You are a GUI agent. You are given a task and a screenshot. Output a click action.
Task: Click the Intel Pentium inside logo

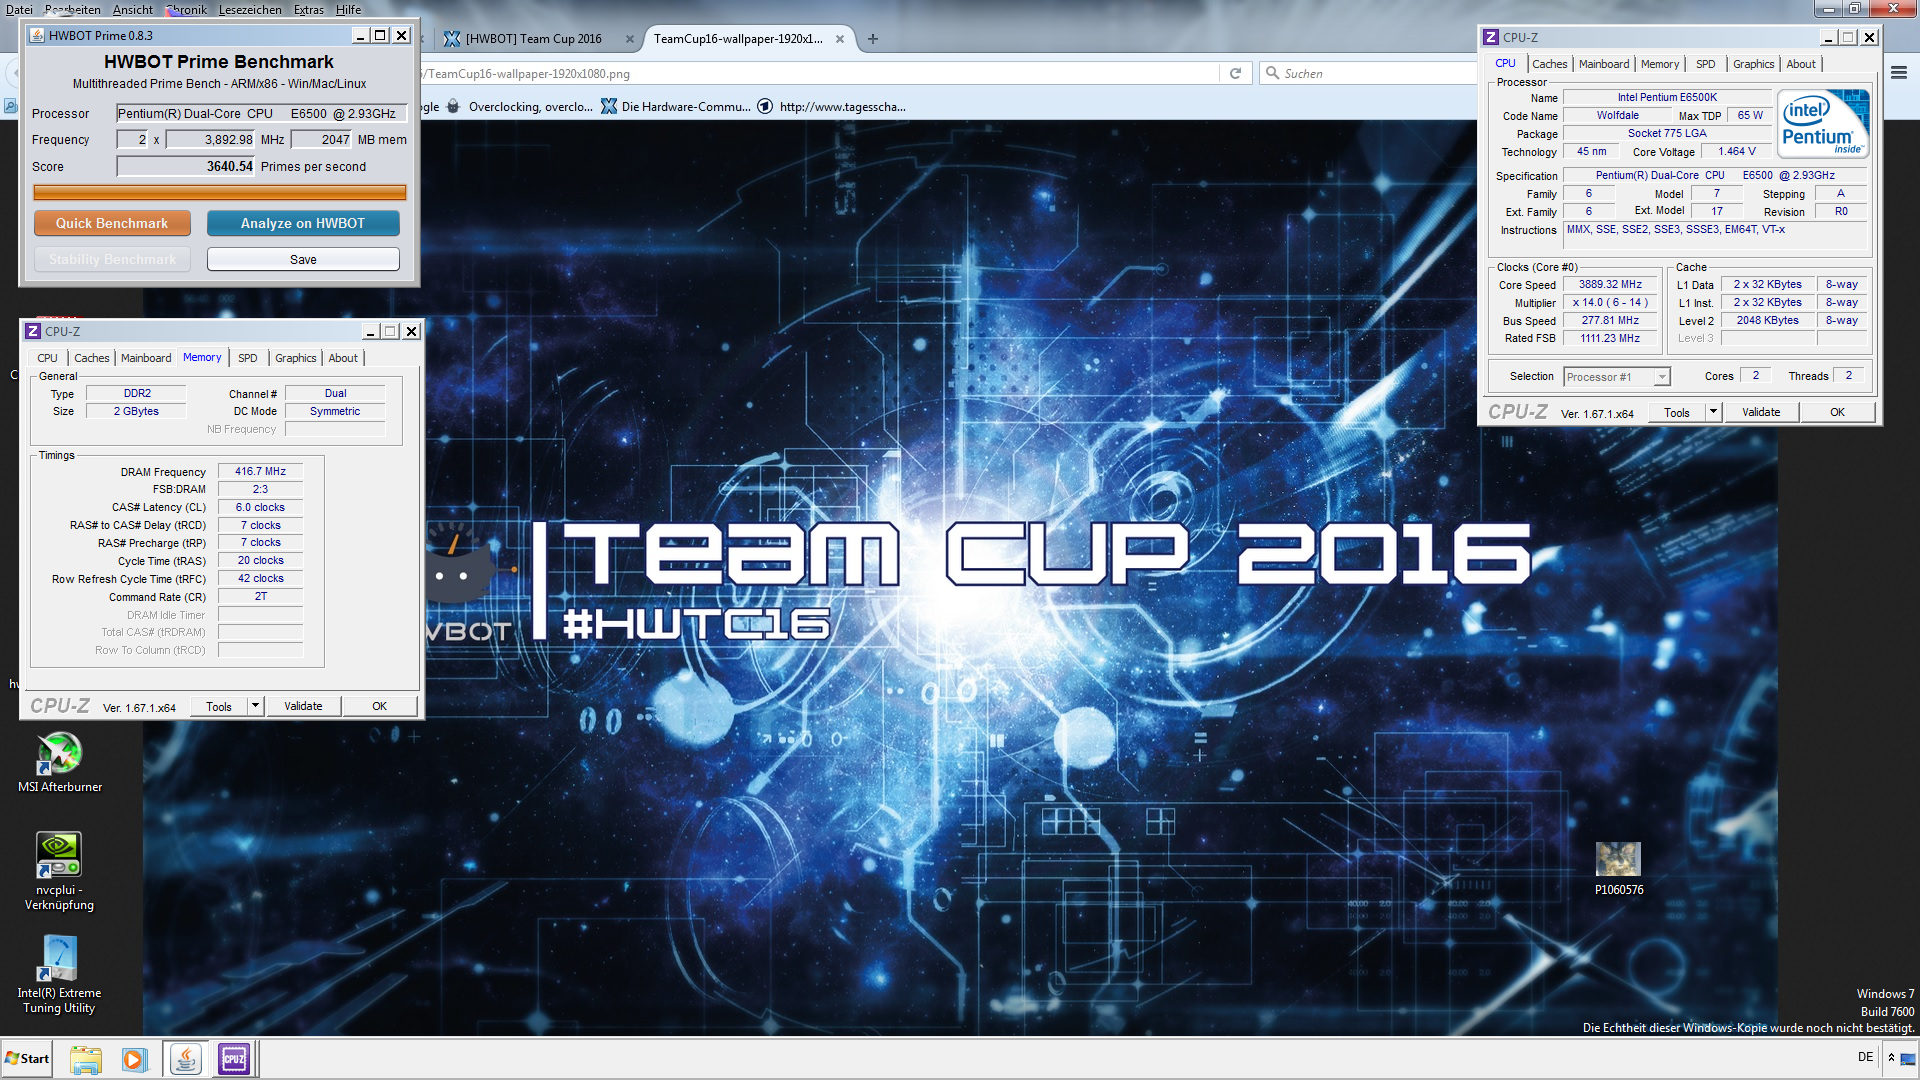(1824, 123)
